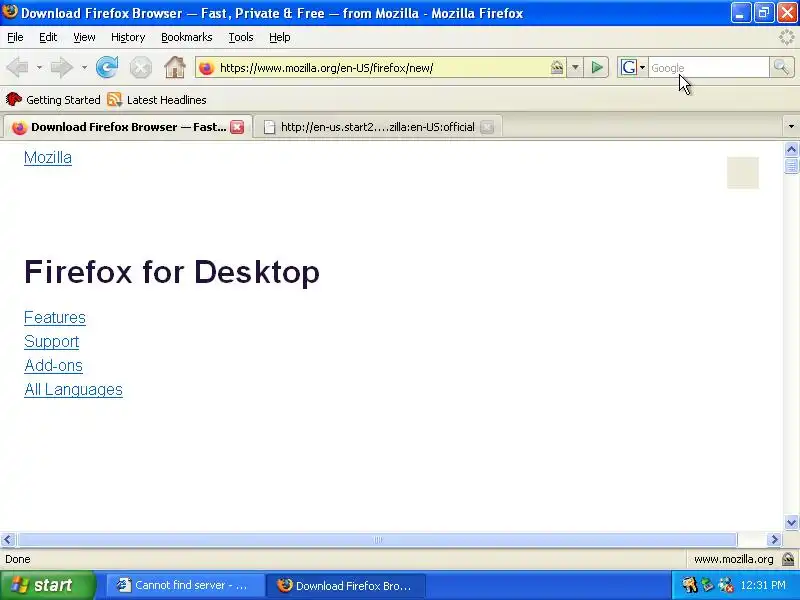
Task: Click the second system tray icon
Action: (707, 585)
